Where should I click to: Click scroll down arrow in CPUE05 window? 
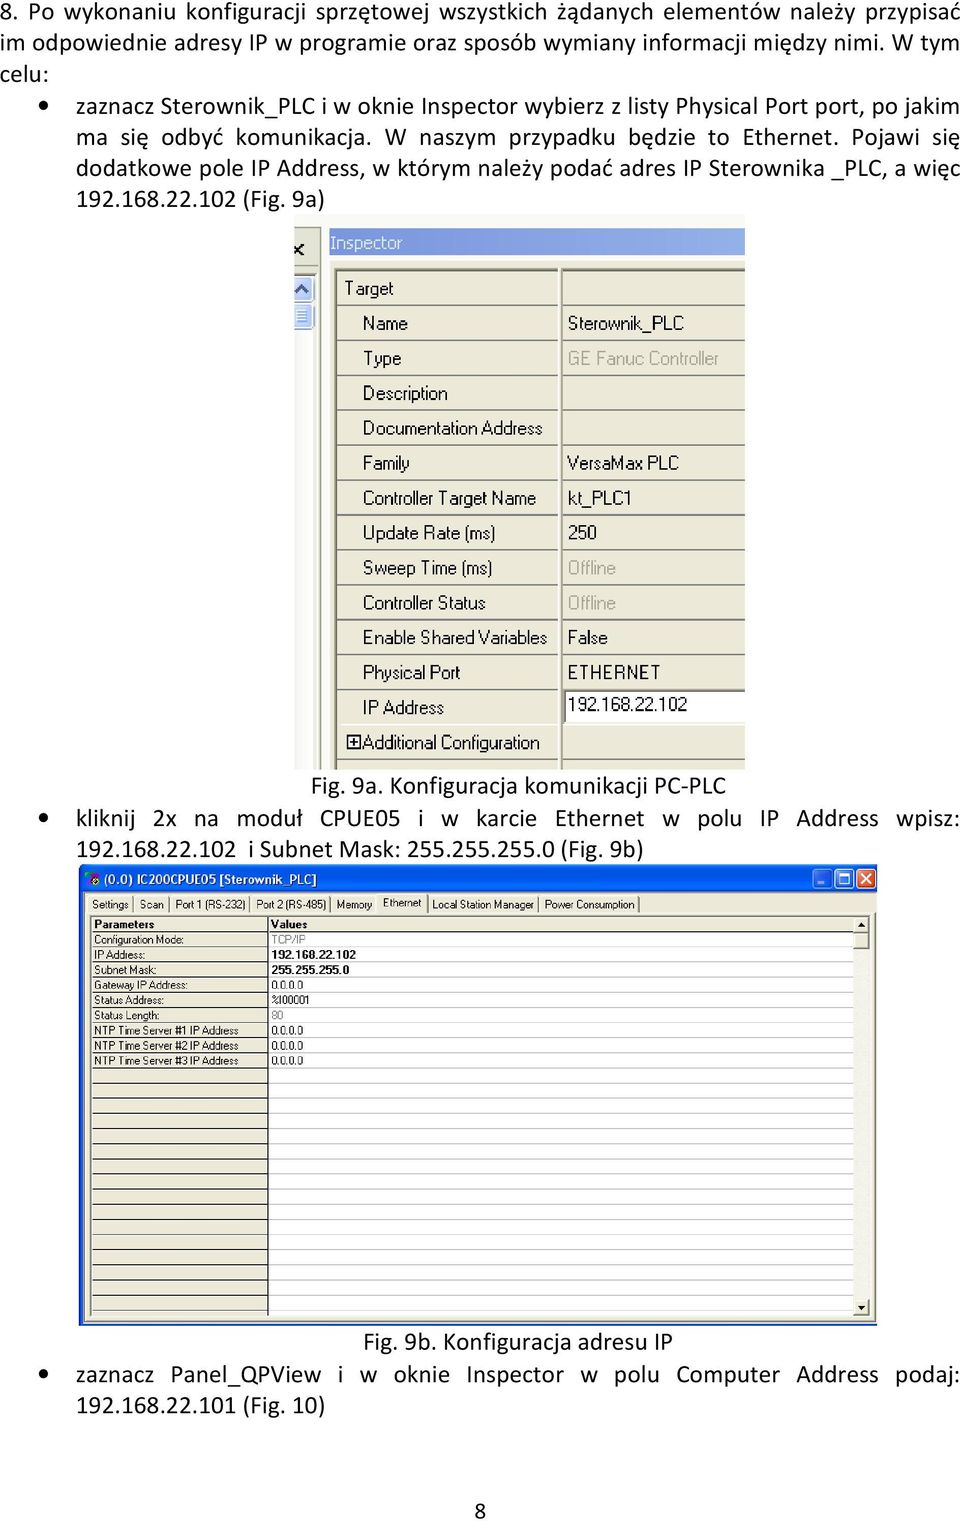861,1307
